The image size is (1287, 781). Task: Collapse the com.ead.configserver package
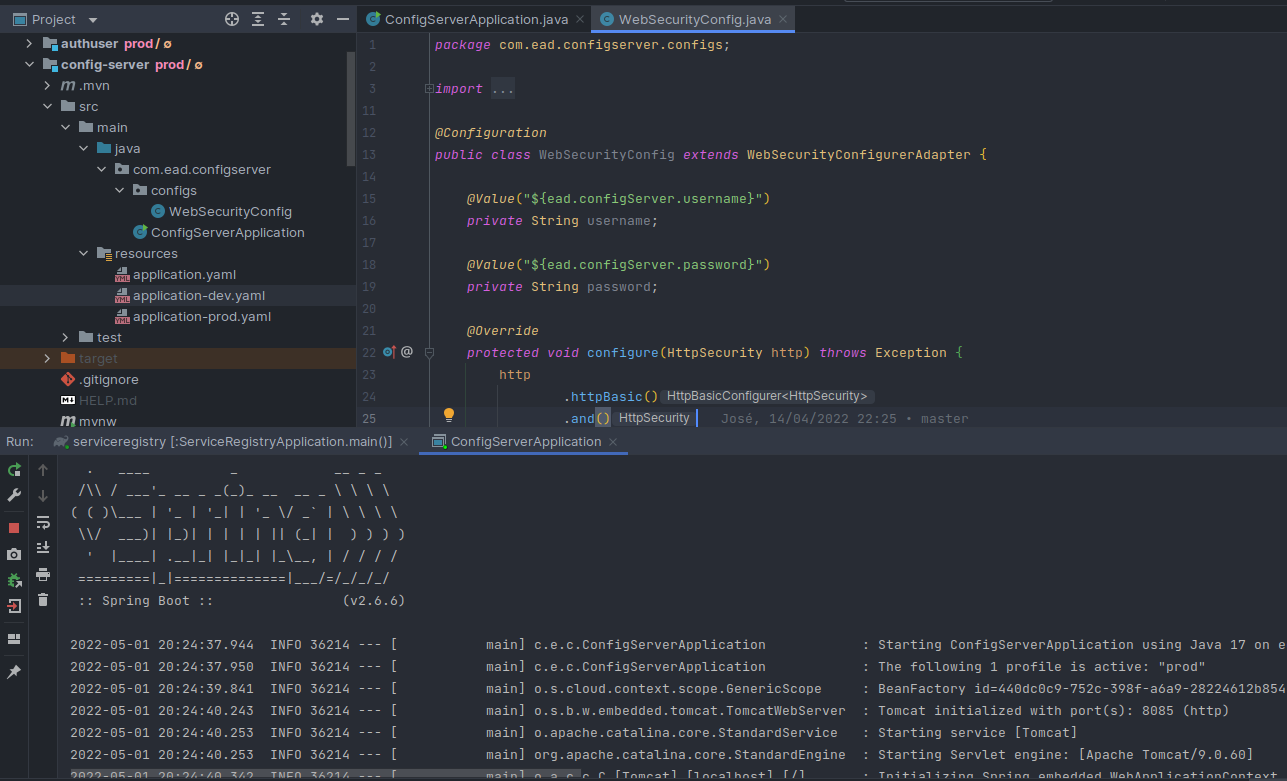101,170
